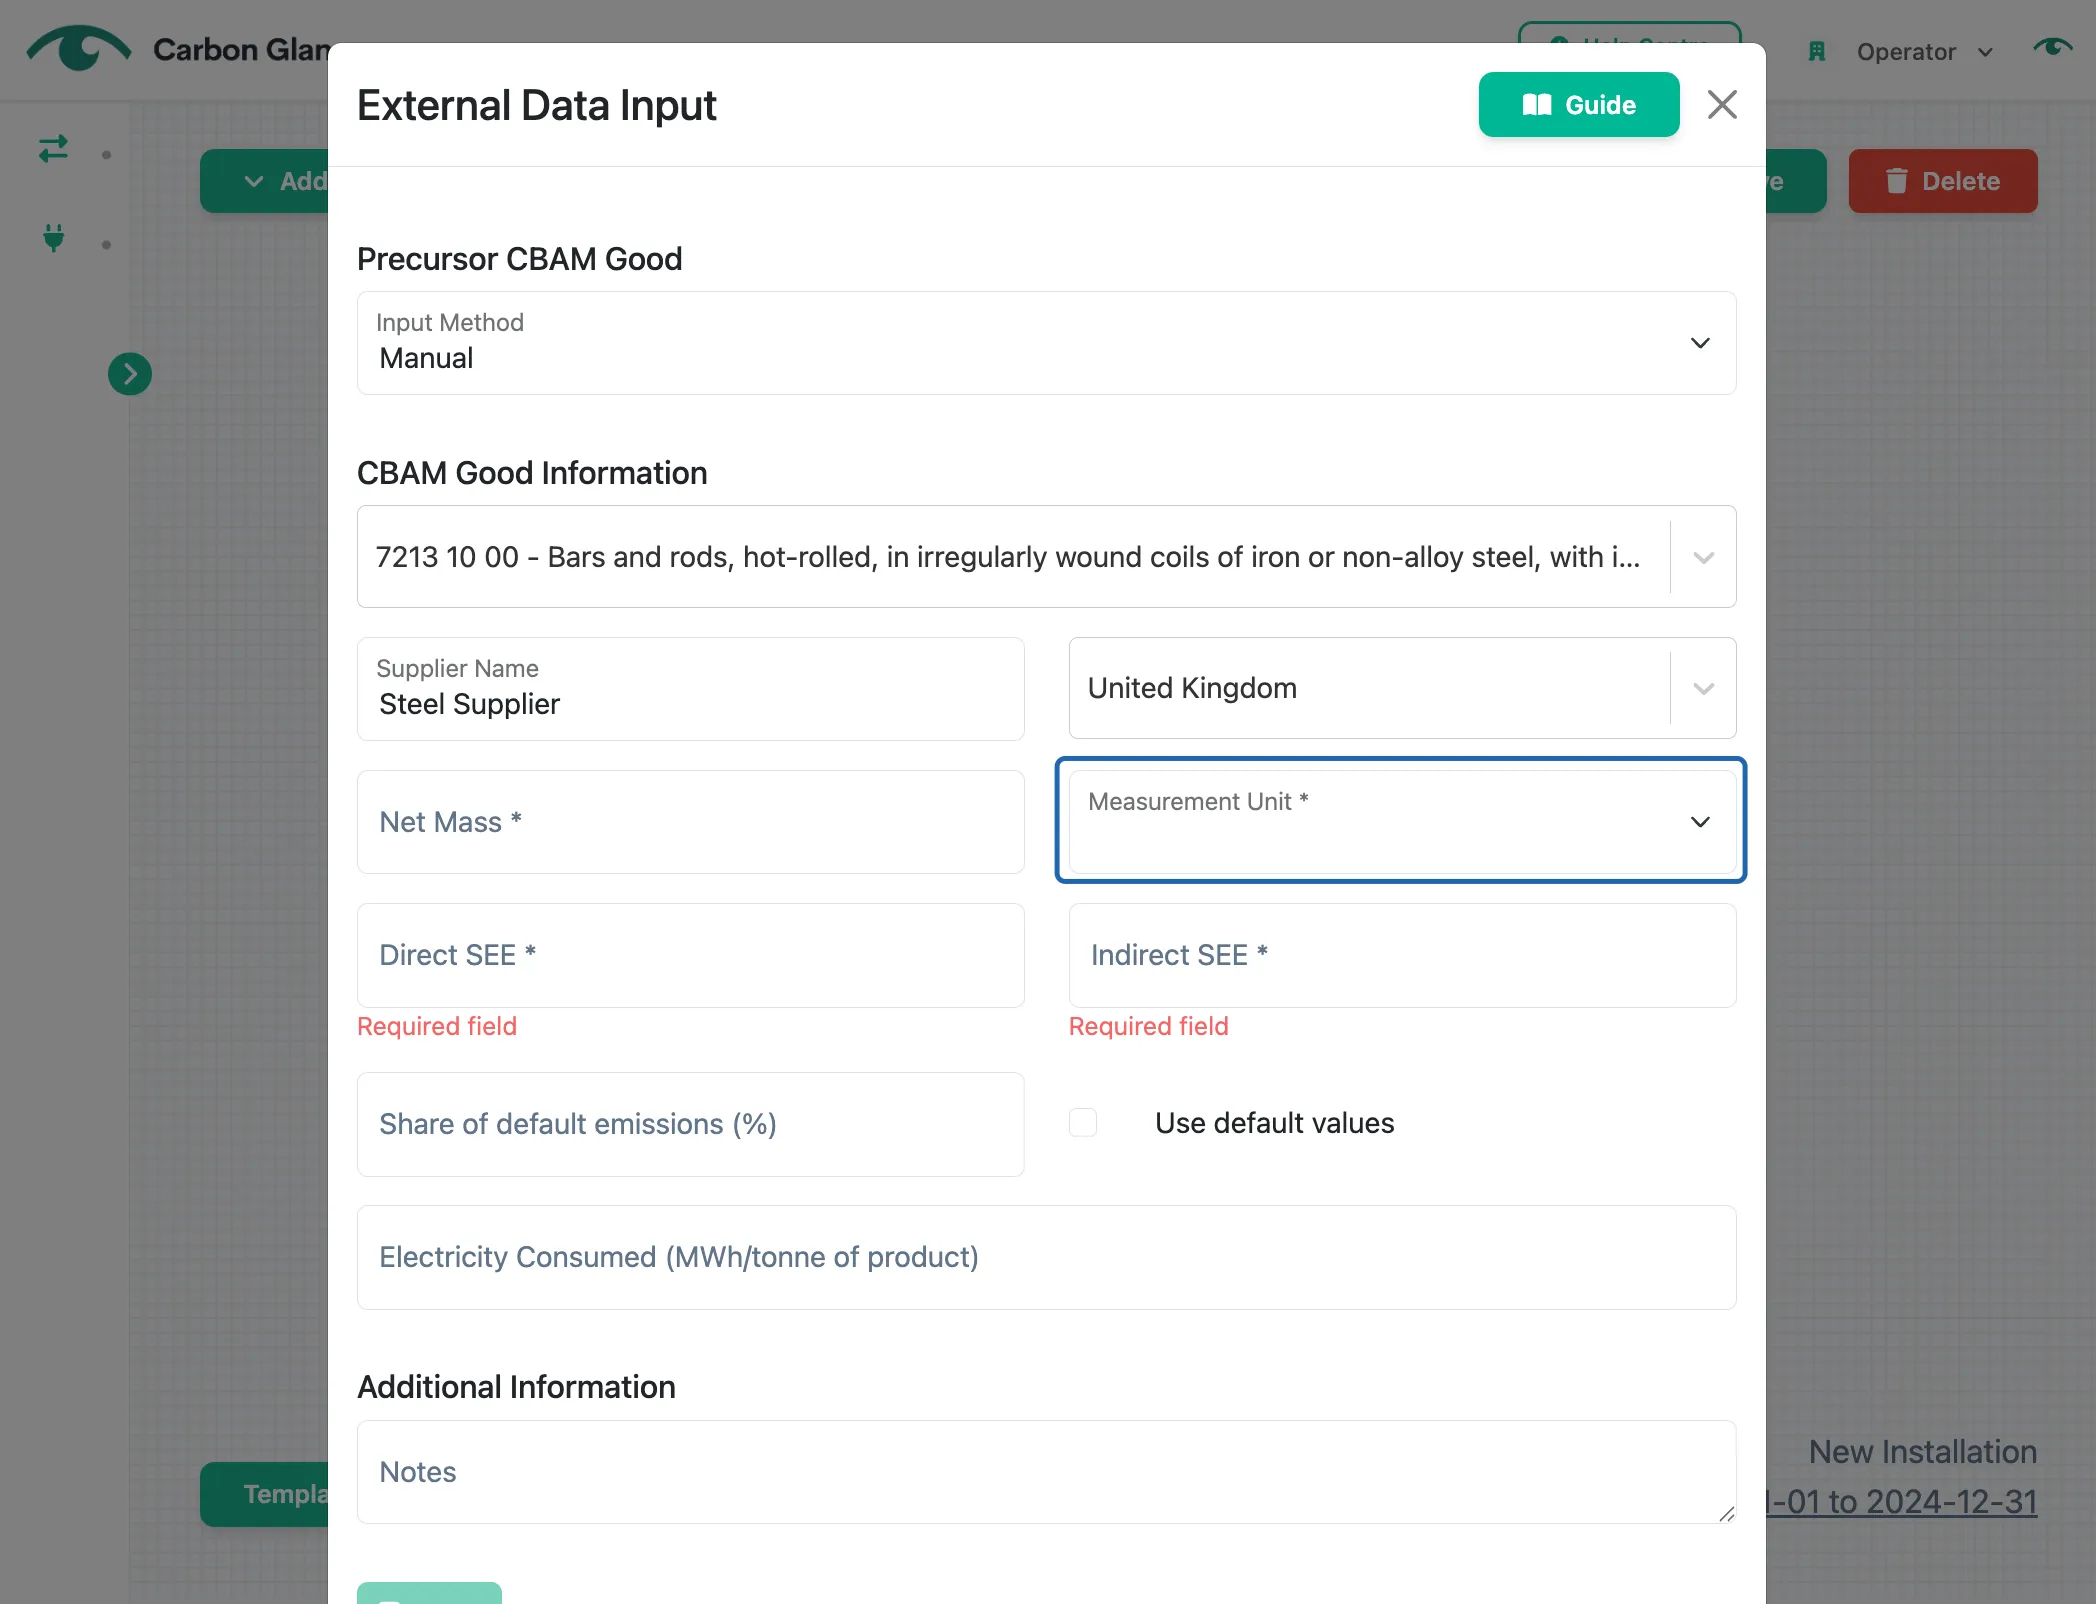
Task: Click into the Notes text area
Action: pyautogui.click(x=1046, y=1472)
